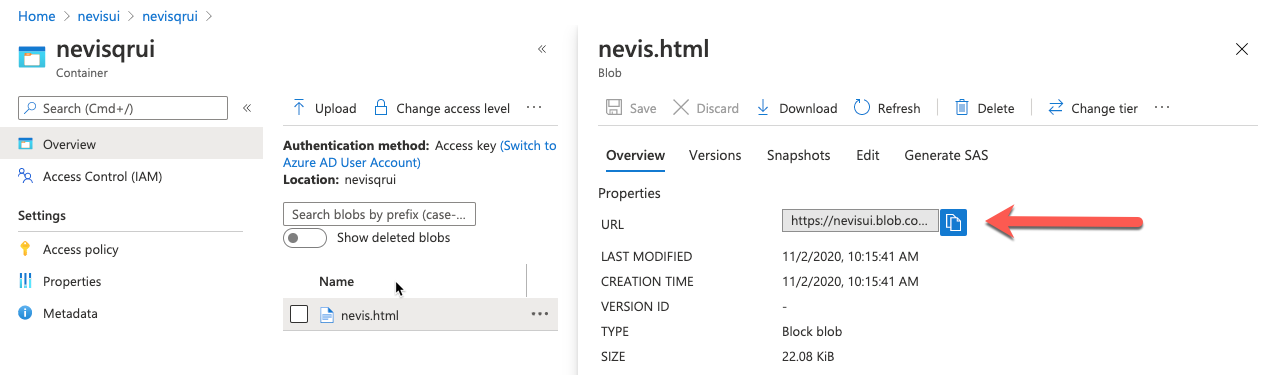The height and width of the screenshot is (375, 1270).
Task: Click Change access level label
Action: coord(453,108)
